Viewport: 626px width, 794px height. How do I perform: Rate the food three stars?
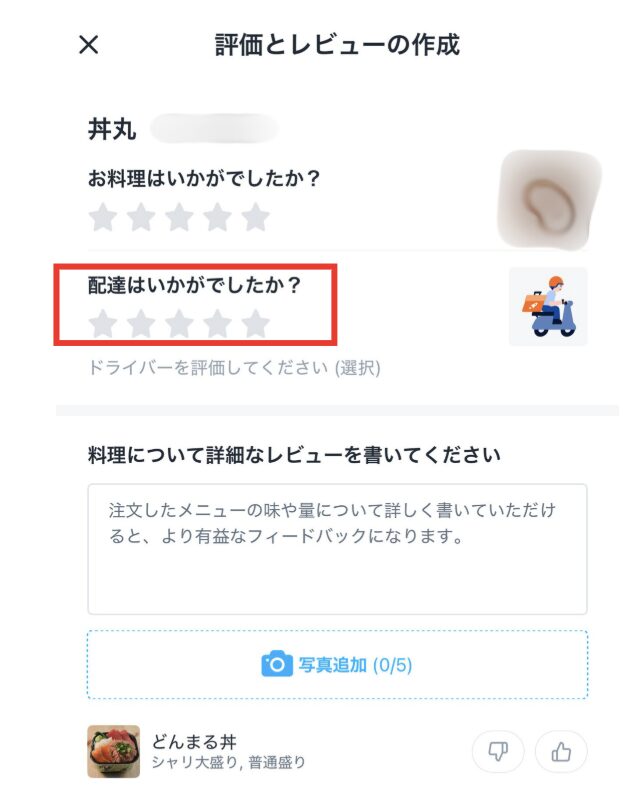[x=179, y=217]
